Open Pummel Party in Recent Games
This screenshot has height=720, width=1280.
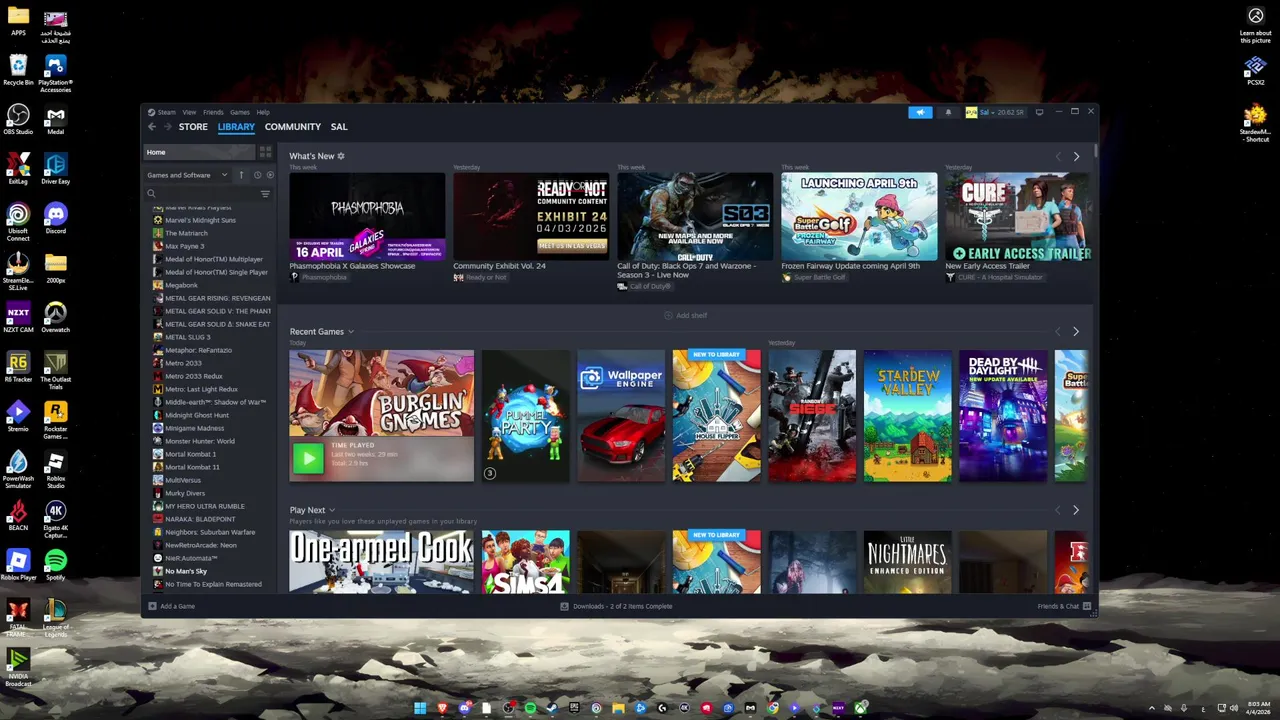pyautogui.click(x=525, y=416)
